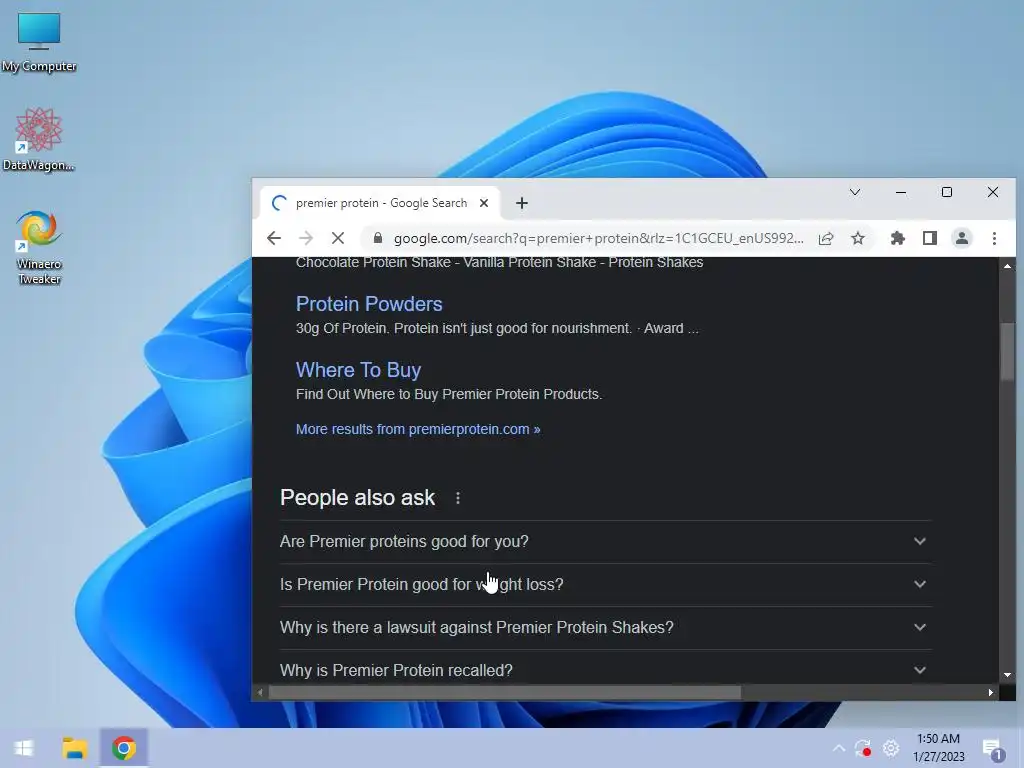The height and width of the screenshot is (768, 1024).
Task: Click the sync status tray icon
Action: coord(863,748)
